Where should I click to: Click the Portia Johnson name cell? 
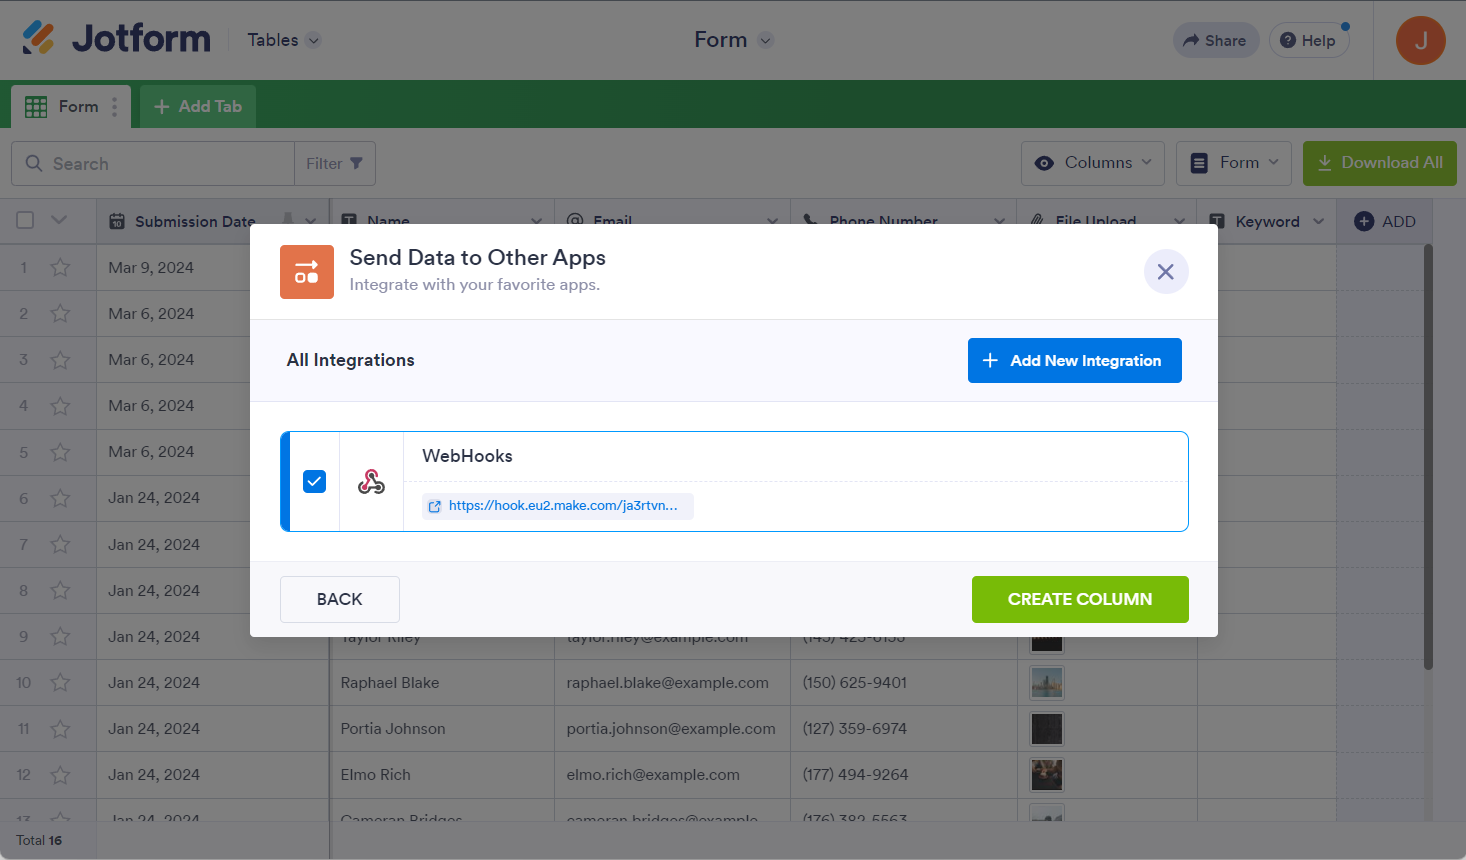[442, 729]
